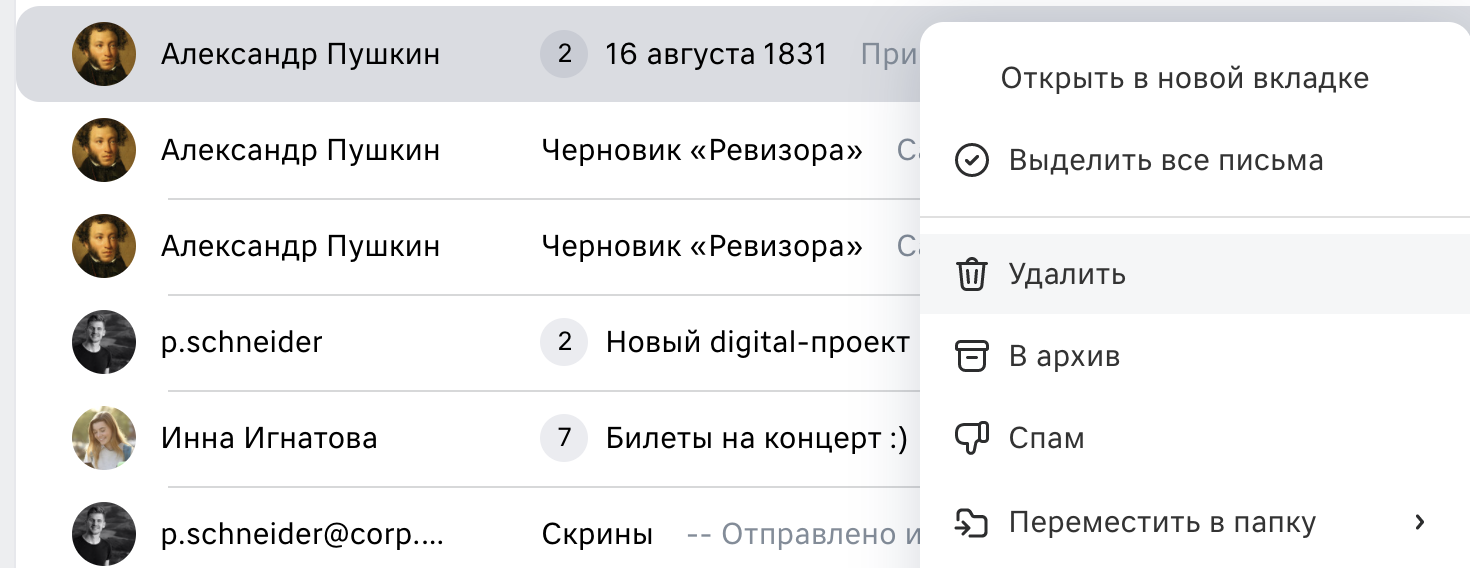Image resolution: width=1470 pixels, height=568 pixels.
Task: Expand thread counter 2 on 16 августа 1831
Action: click(564, 54)
